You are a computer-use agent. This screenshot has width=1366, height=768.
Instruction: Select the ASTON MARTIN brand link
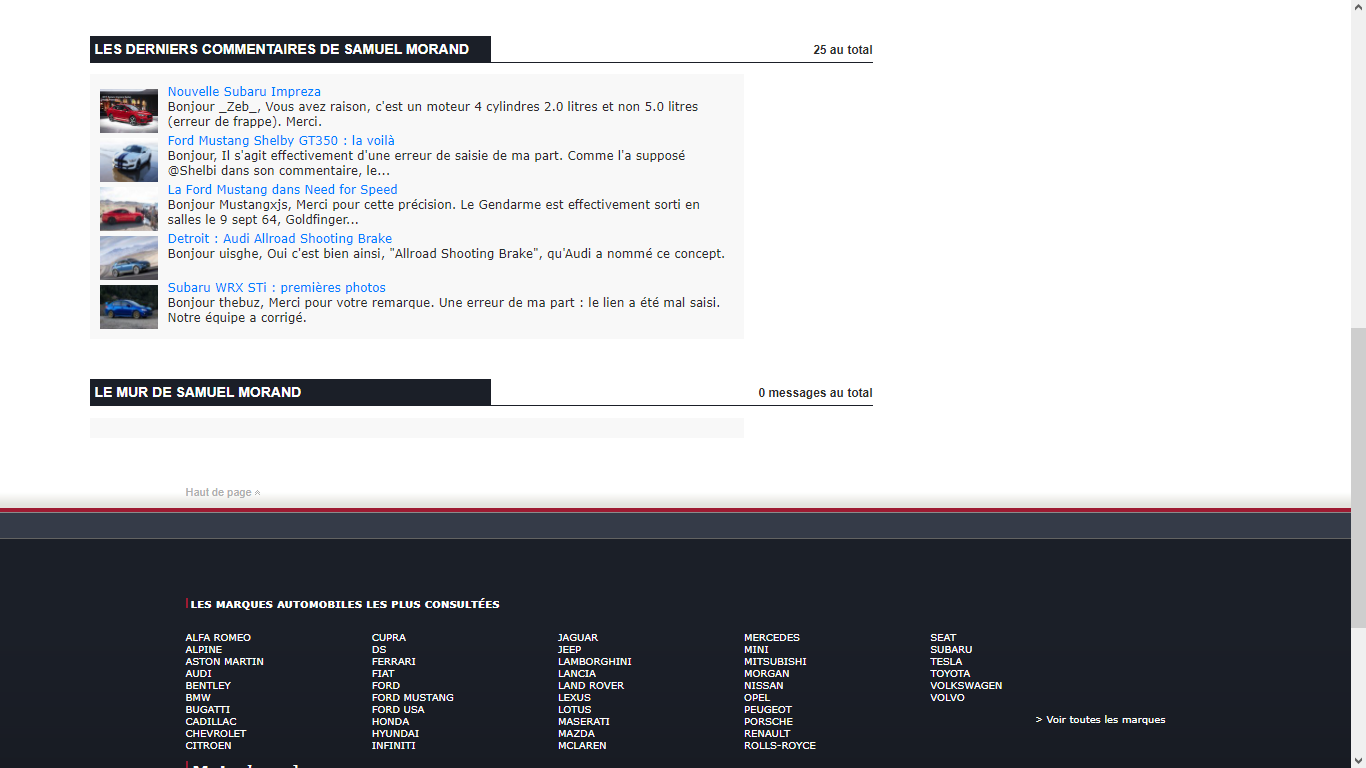point(224,662)
